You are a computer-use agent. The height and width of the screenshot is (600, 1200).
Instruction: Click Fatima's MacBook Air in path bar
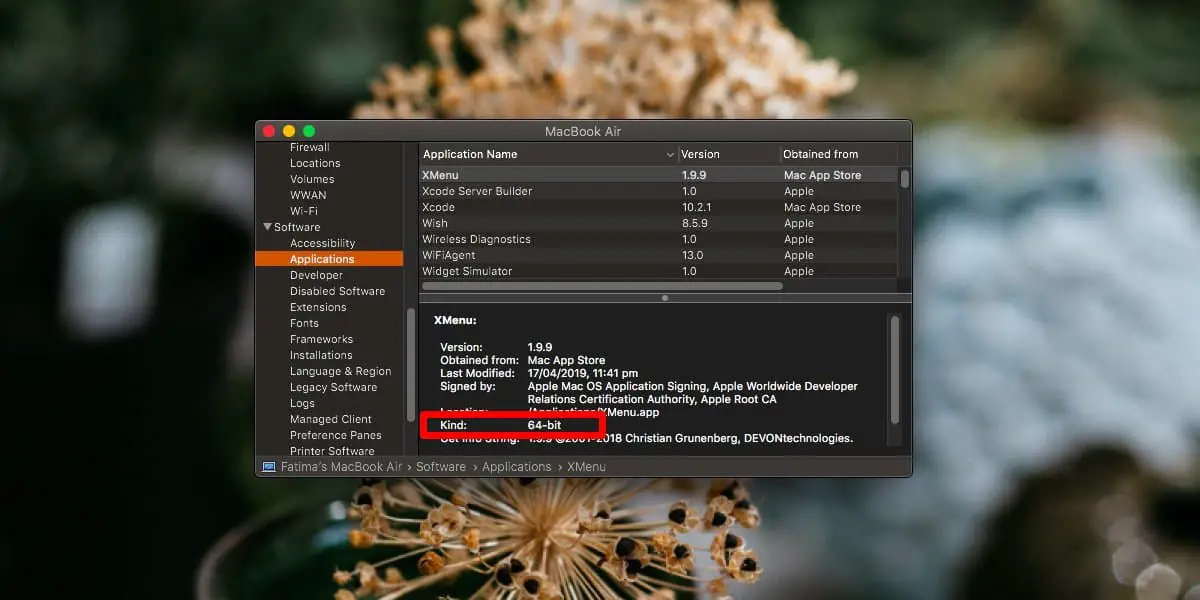point(341,467)
